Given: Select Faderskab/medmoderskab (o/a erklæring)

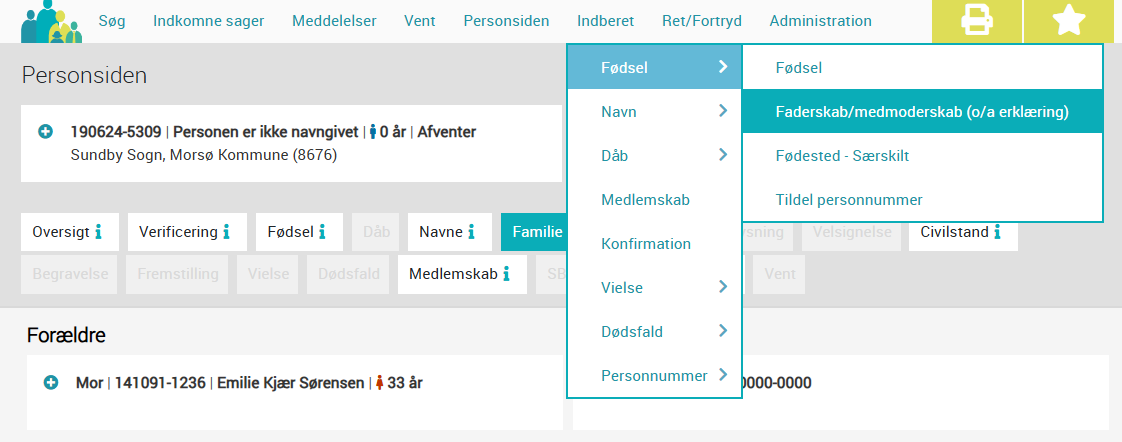Looking at the screenshot, I should coord(922,112).
